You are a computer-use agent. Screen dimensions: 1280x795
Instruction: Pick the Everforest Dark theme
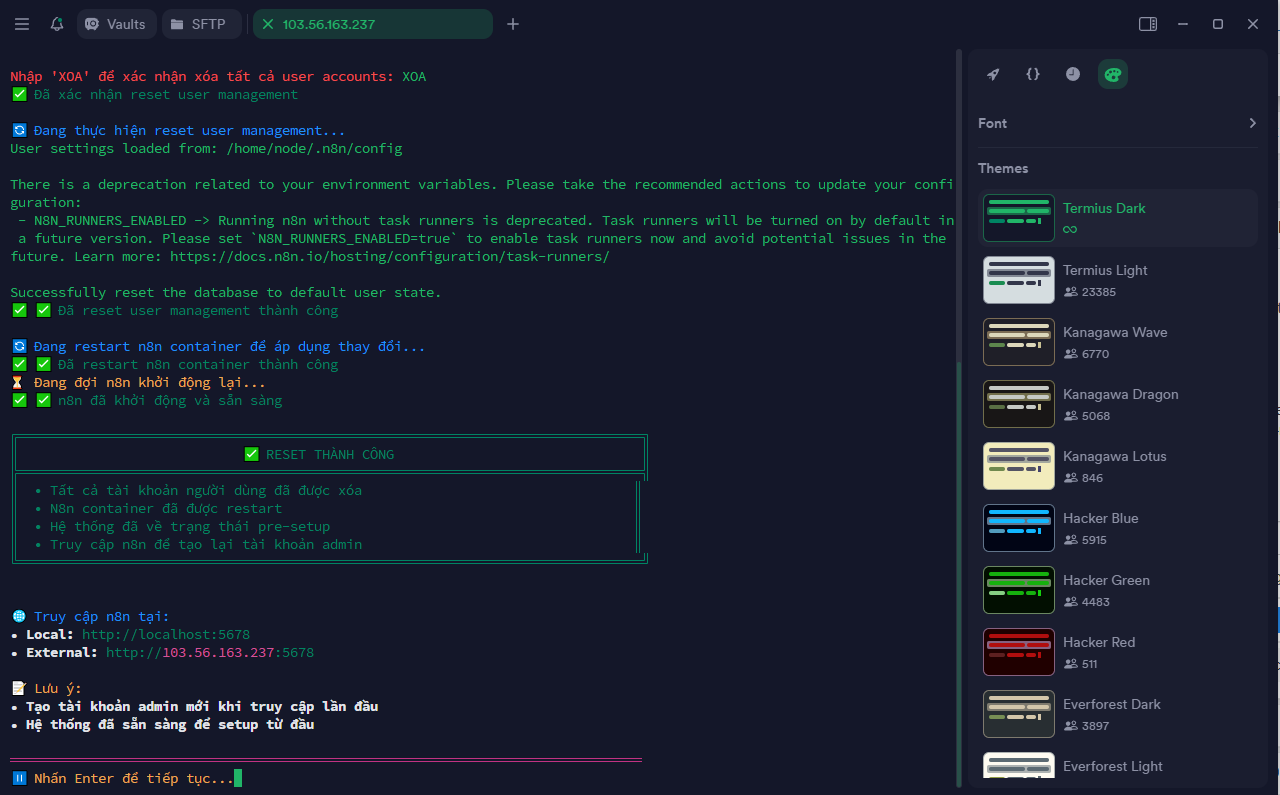coord(1118,714)
